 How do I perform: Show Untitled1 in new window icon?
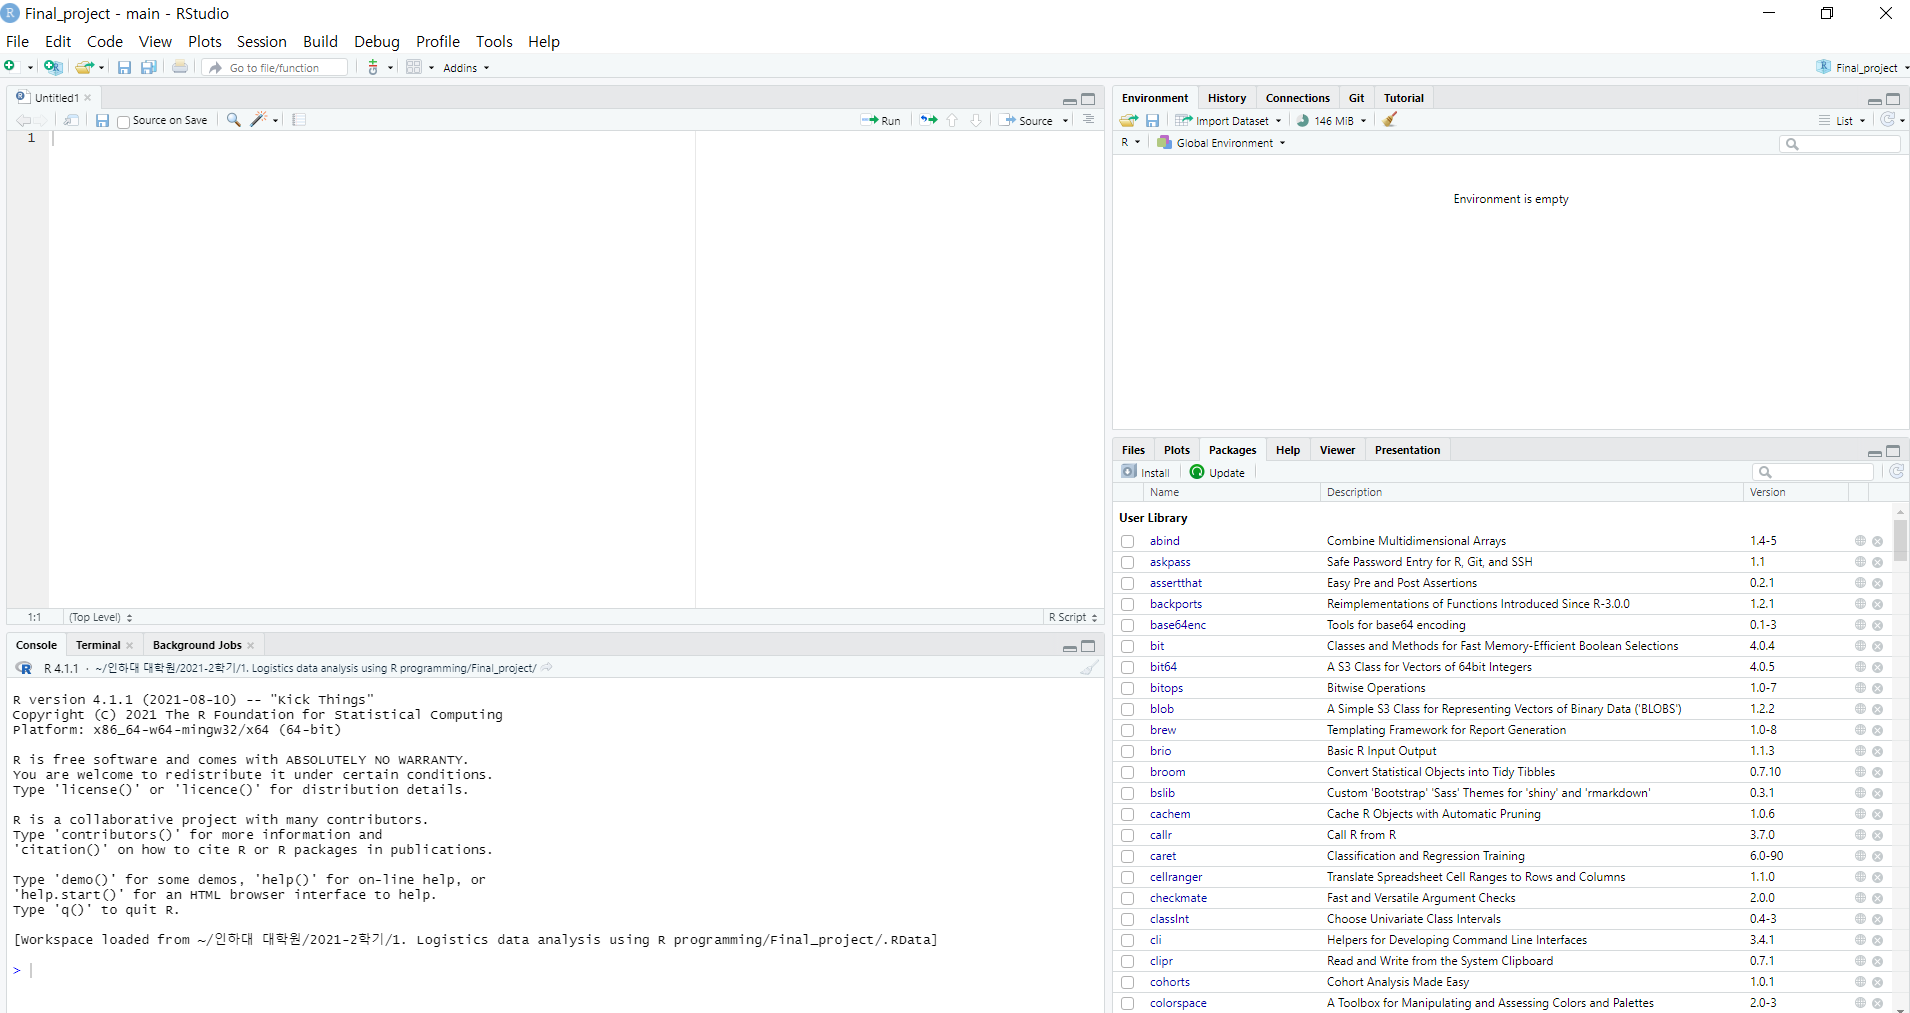pos(71,120)
